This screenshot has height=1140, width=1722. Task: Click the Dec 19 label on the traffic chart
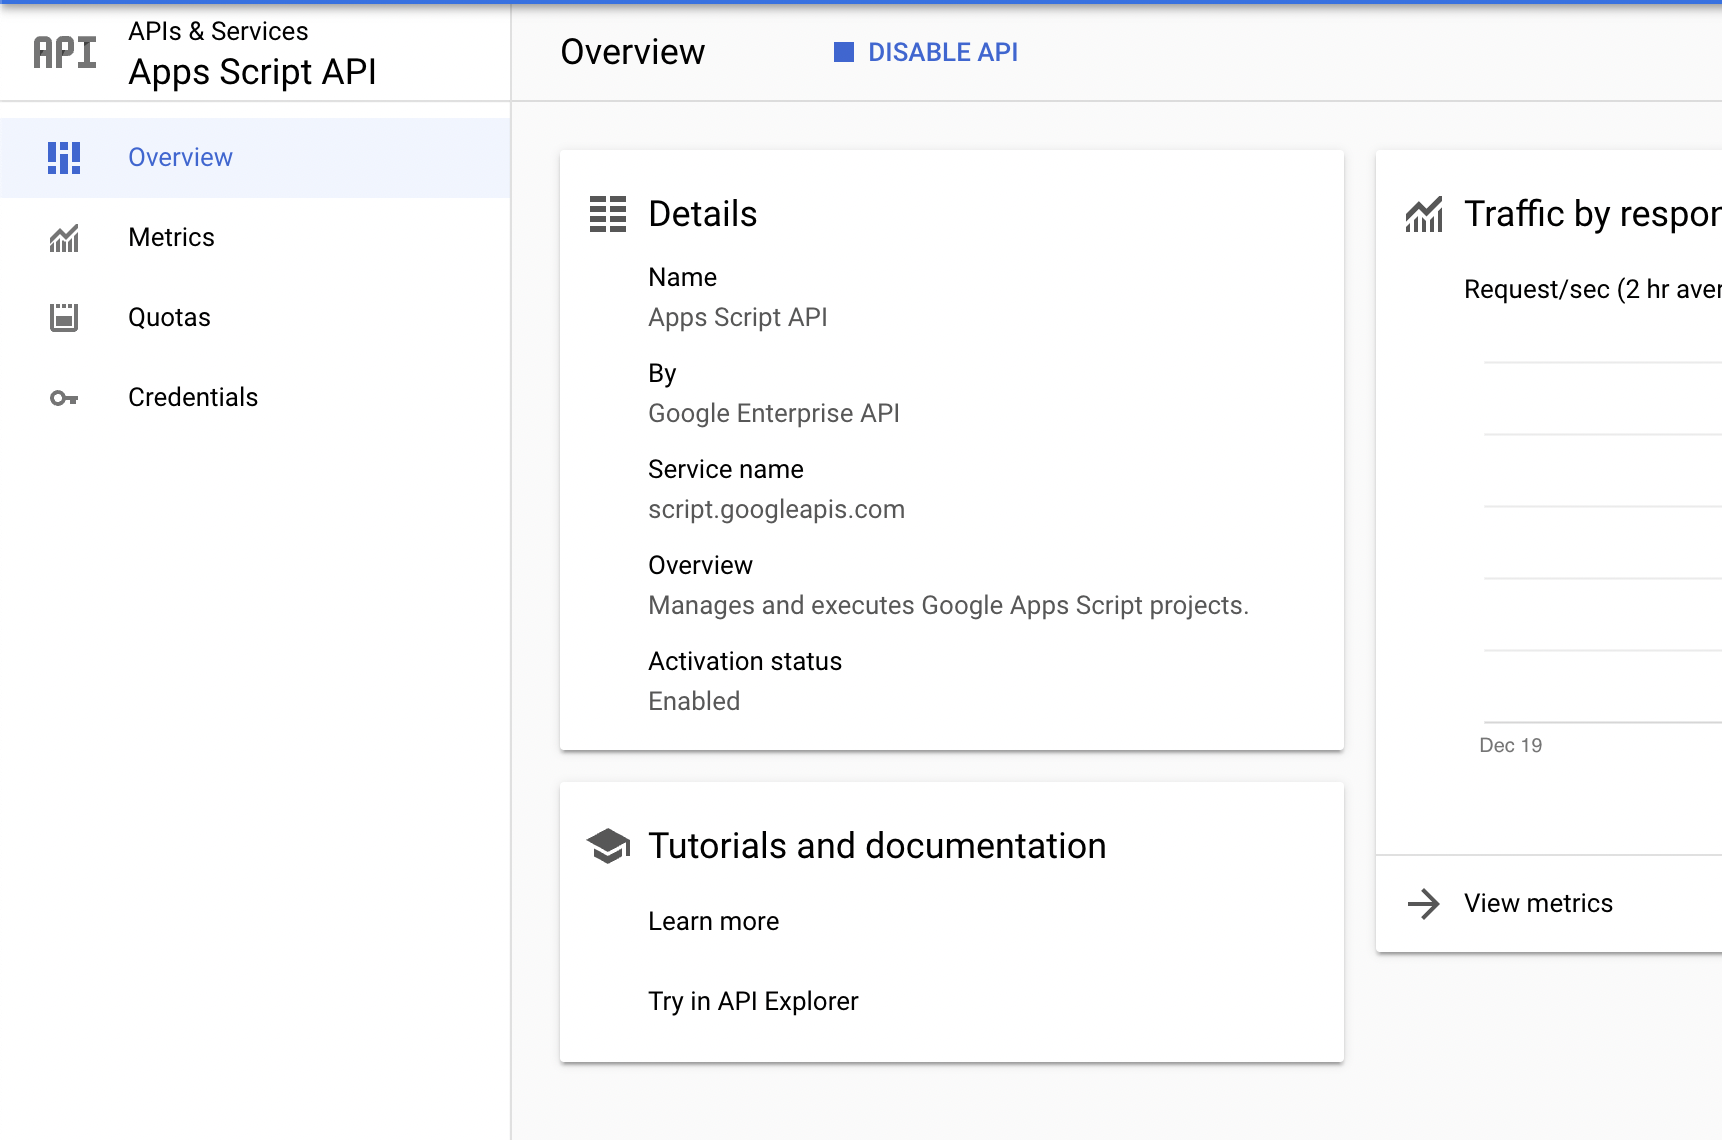1511,745
